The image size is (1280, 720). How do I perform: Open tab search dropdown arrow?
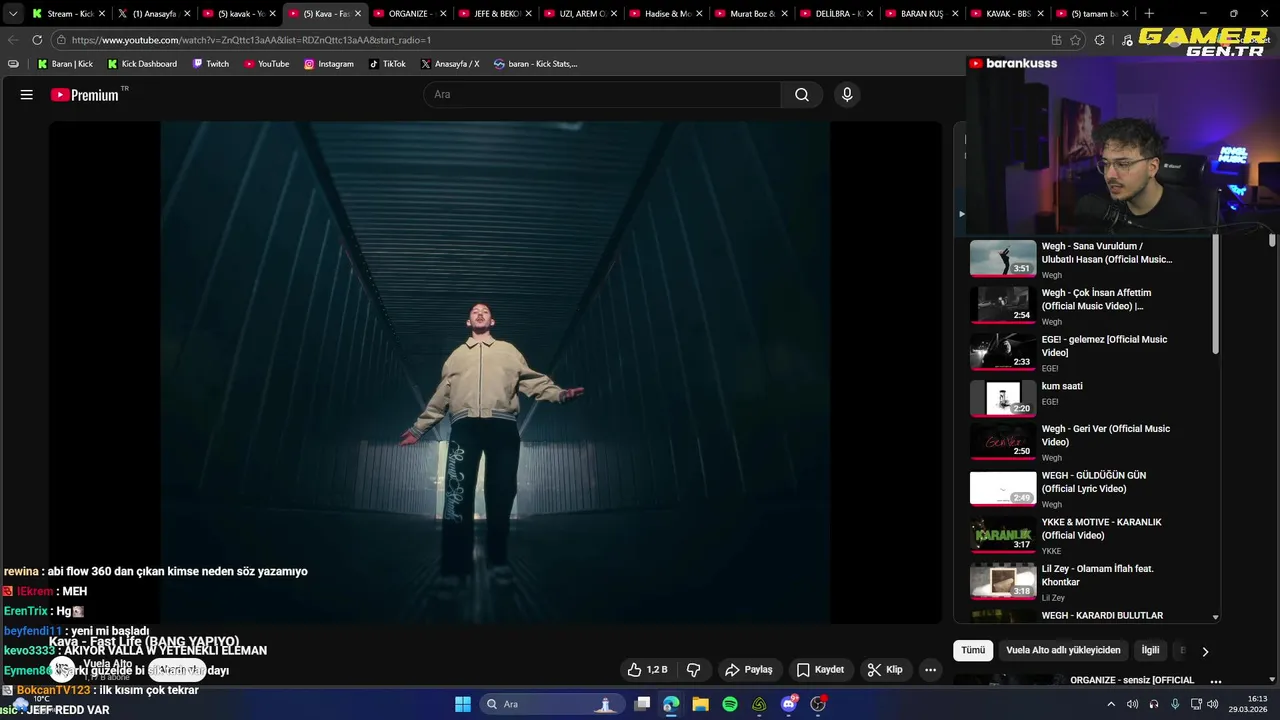[12, 14]
